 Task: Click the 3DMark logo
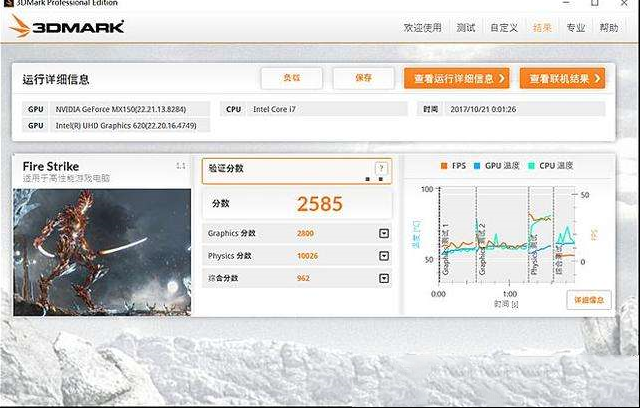click(67, 27)
